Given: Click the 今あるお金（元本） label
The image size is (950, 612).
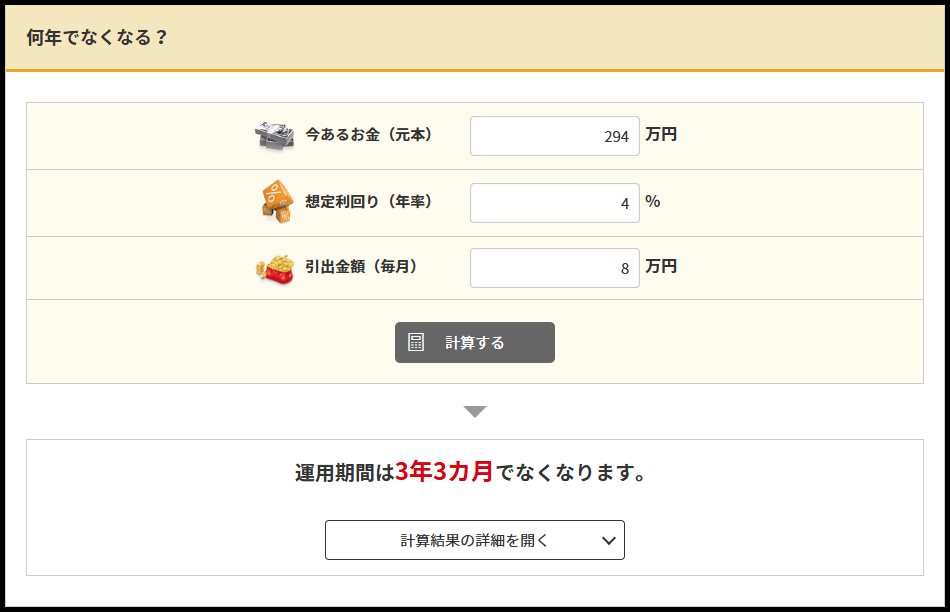Looking at the screenshot, I should pos(368,134).
